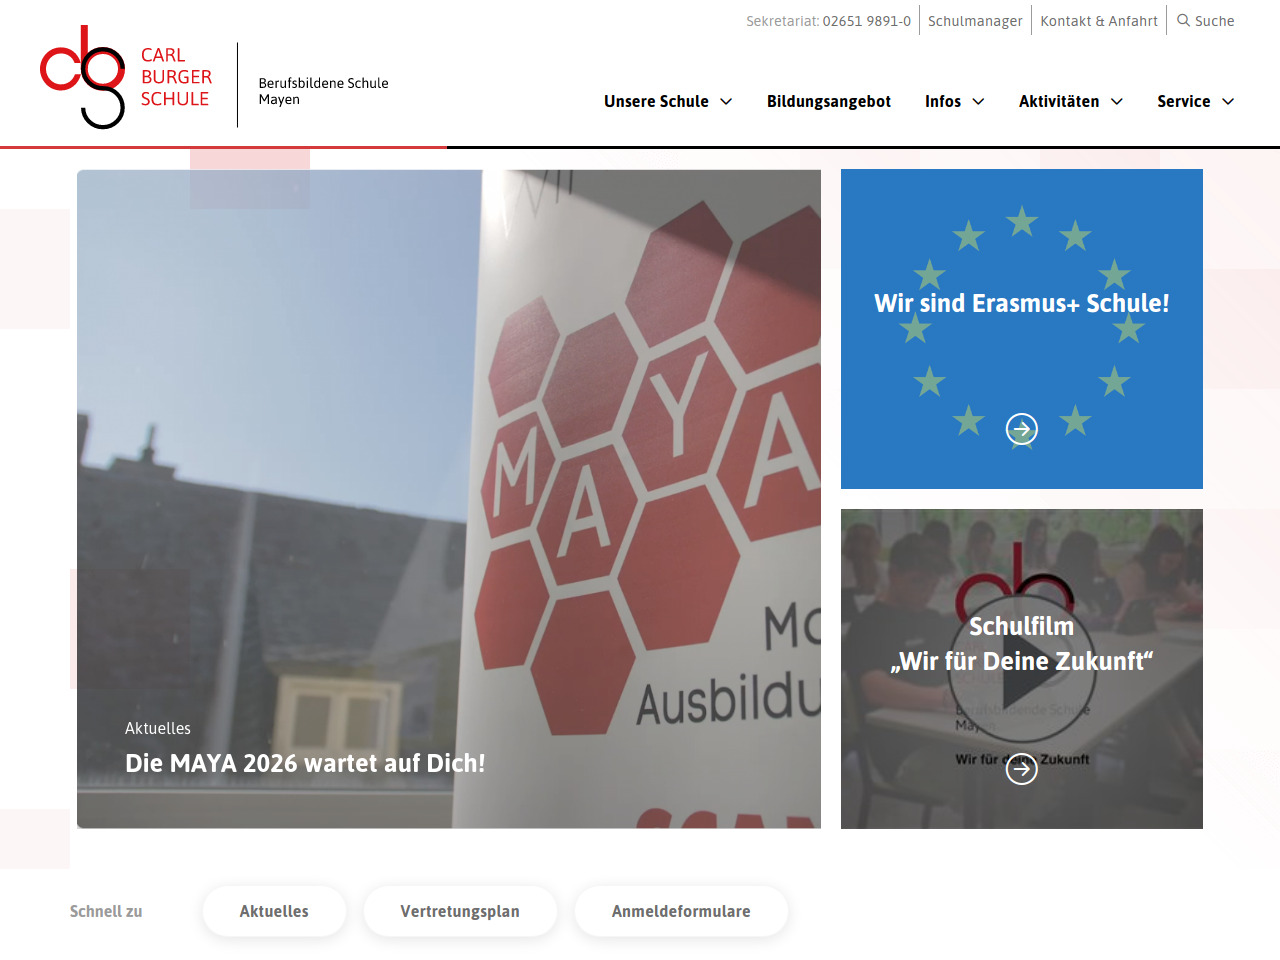Viewport: 1280px width, 960px height.
Task: Expand the Infos dropdown chevron
Action: 978,102
